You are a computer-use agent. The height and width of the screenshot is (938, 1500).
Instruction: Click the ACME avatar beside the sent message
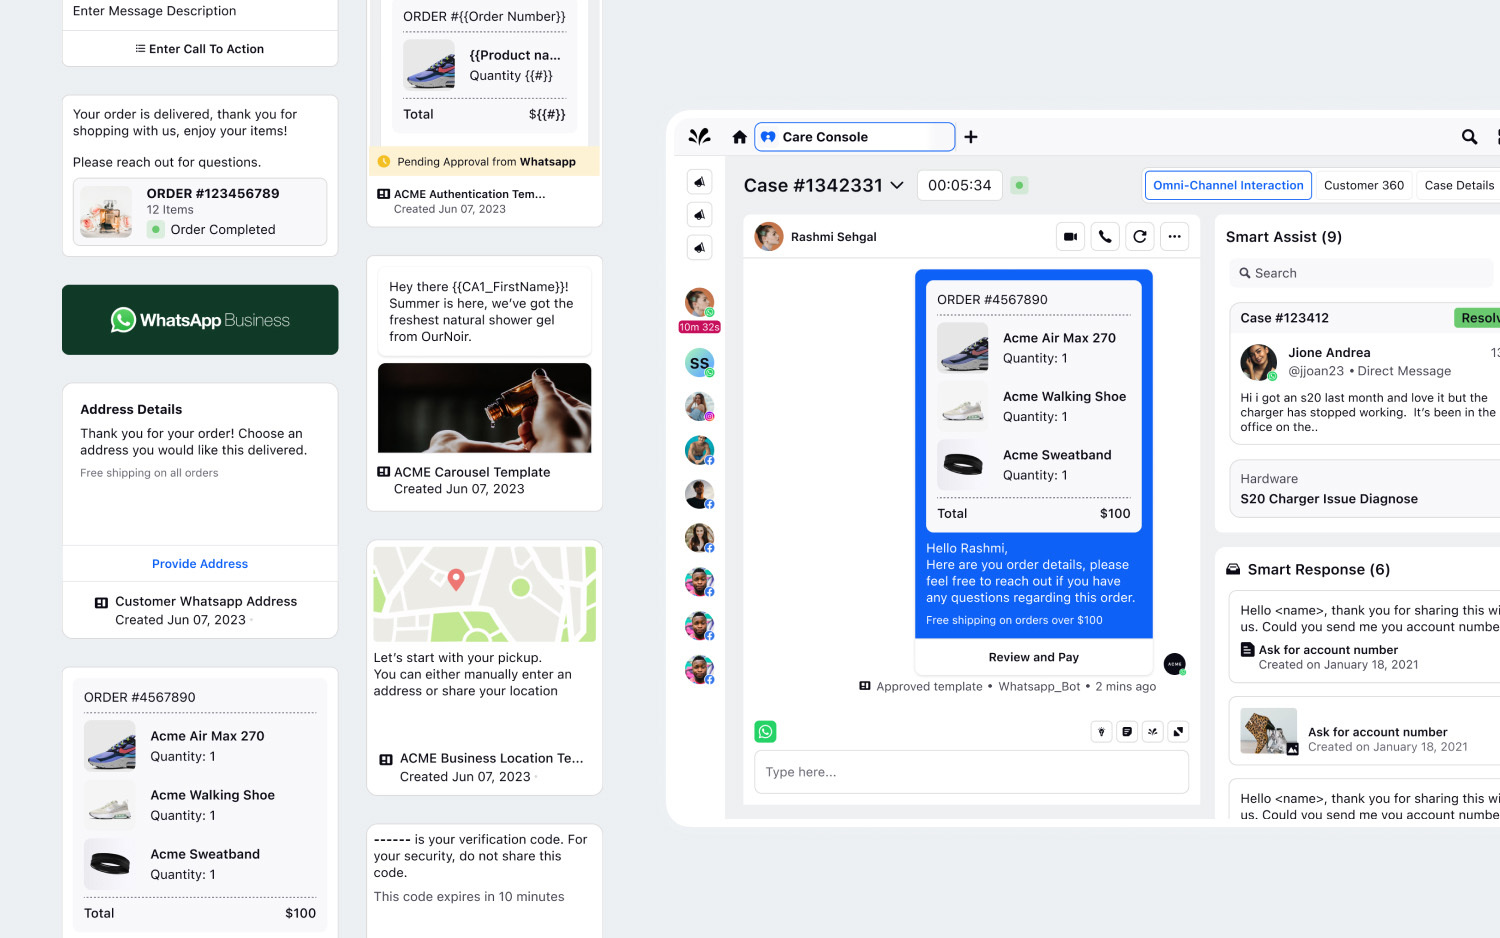(x=1175, y=663)
